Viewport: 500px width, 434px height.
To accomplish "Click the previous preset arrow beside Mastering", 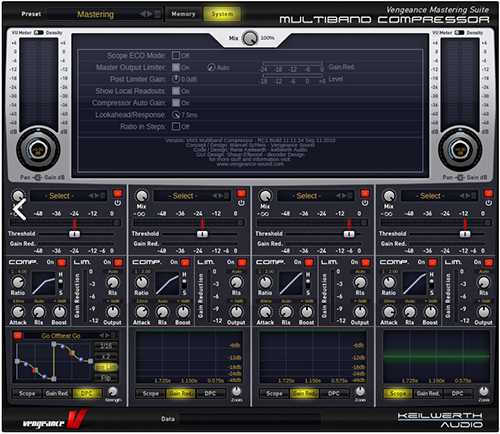I will (x=143, y=14).
